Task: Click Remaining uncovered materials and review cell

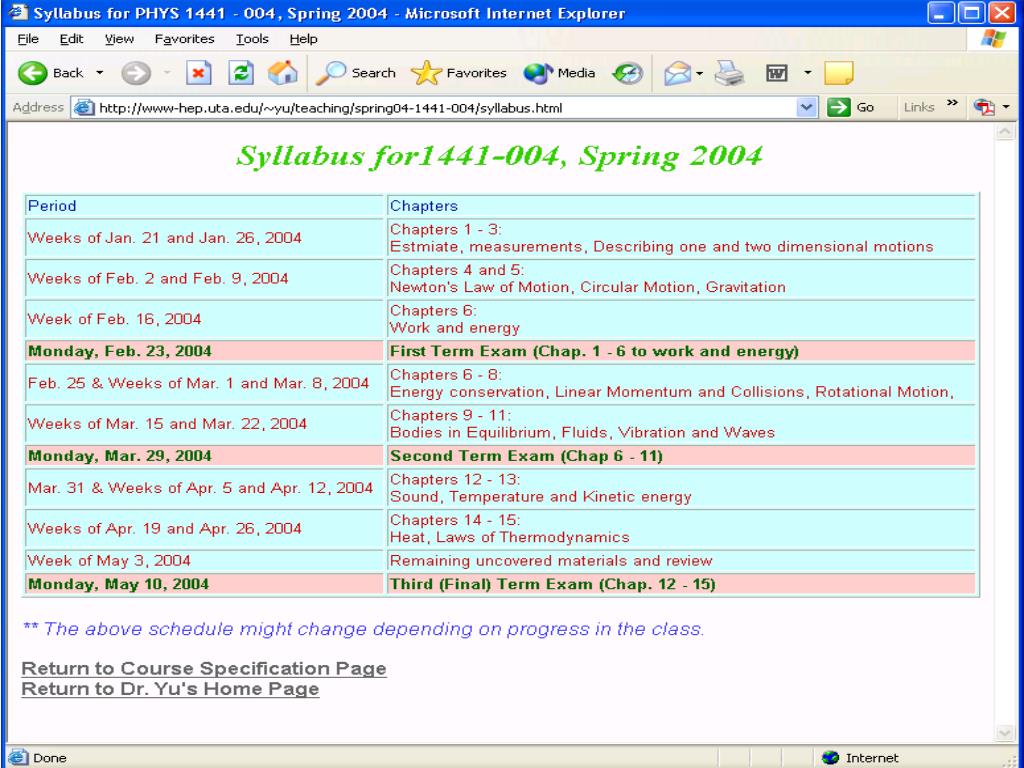Action: pyautogui.click(x=681, y=560)
